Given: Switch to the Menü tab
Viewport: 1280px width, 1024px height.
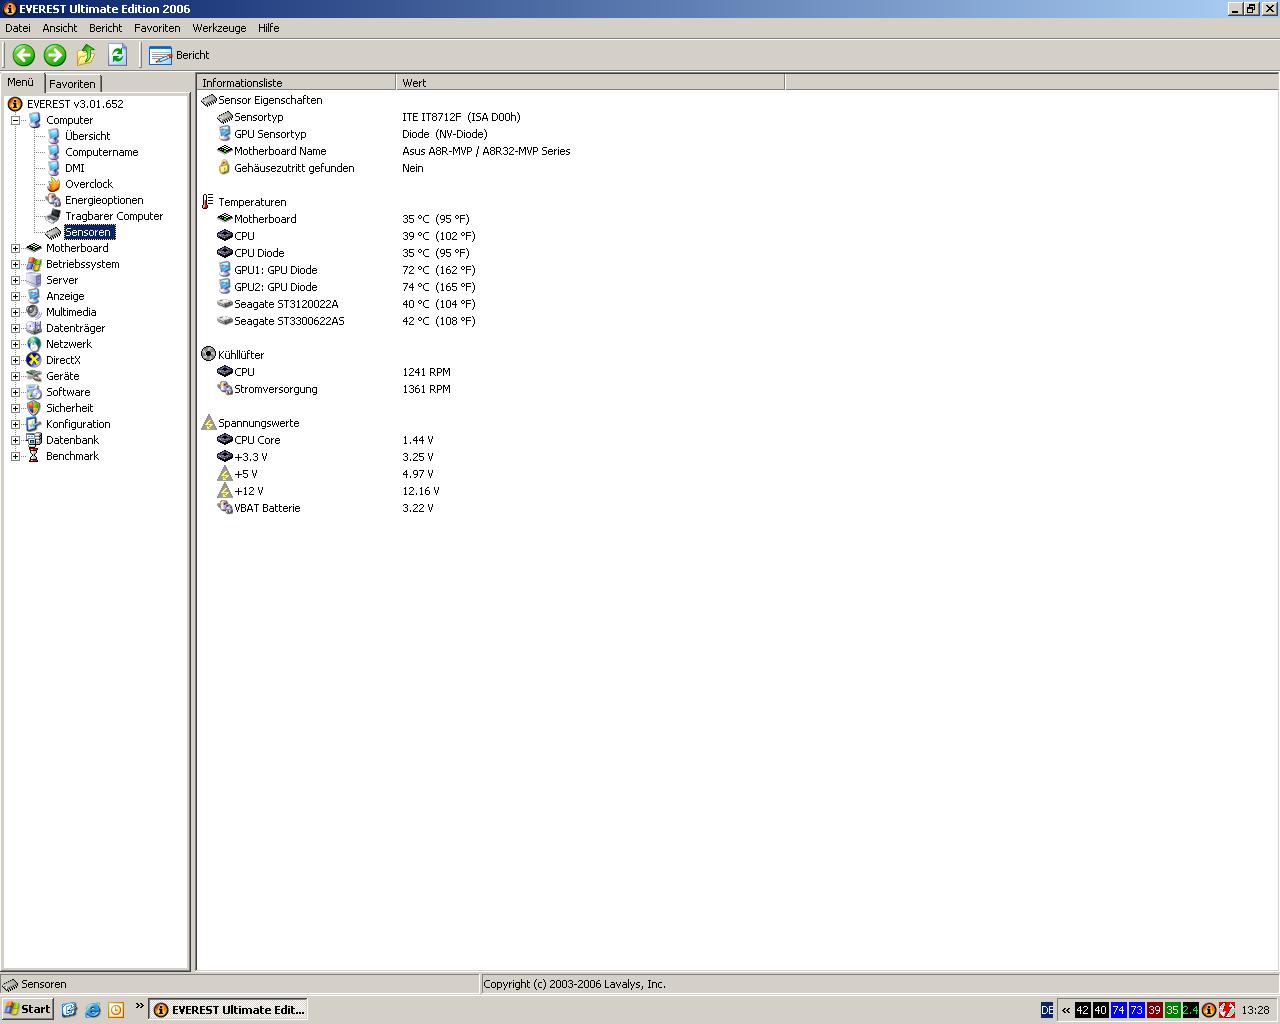Looking at the screenshot, I should (x=21, y=83).
